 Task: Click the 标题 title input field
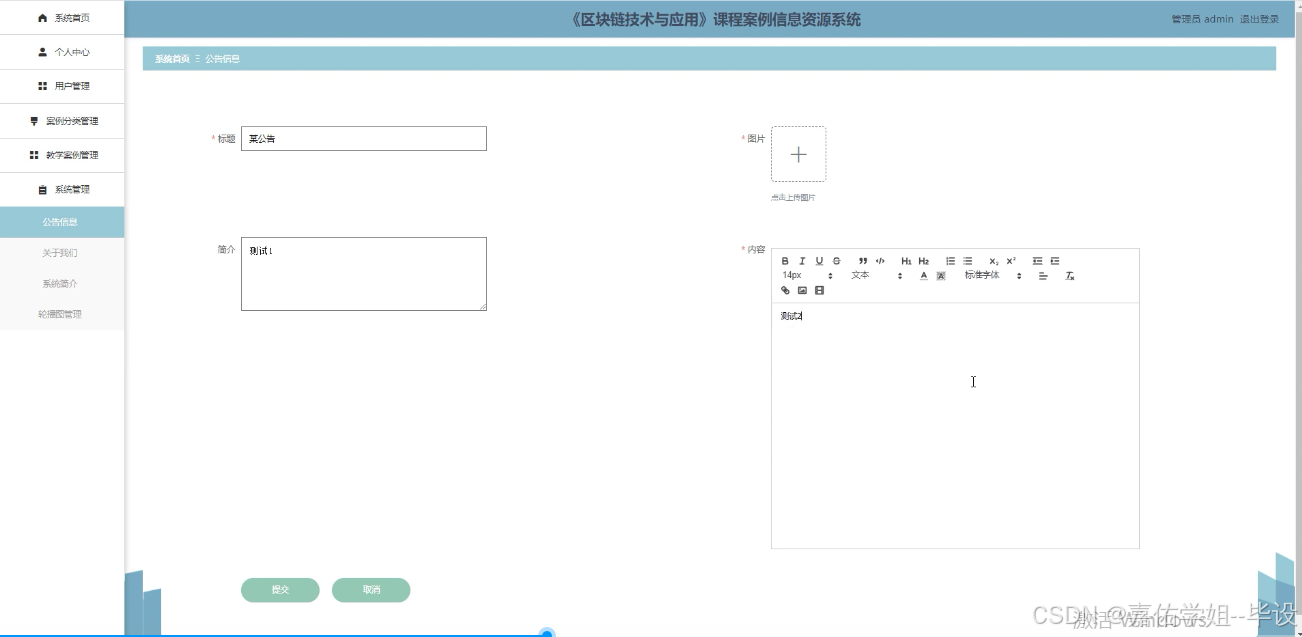pyautogui.click(x=364, y=139)
